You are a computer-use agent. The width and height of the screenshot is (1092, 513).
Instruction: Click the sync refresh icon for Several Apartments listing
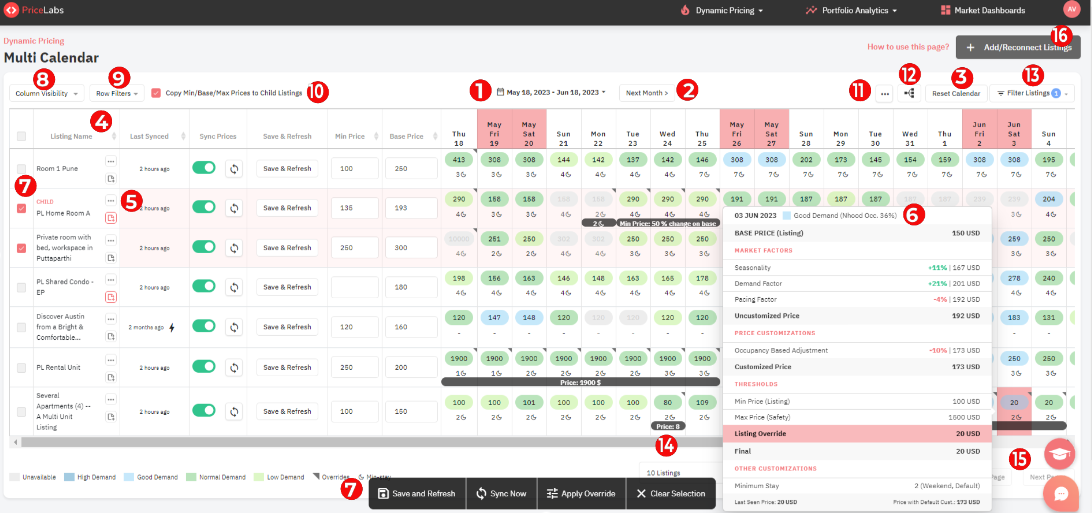[234, 411]
